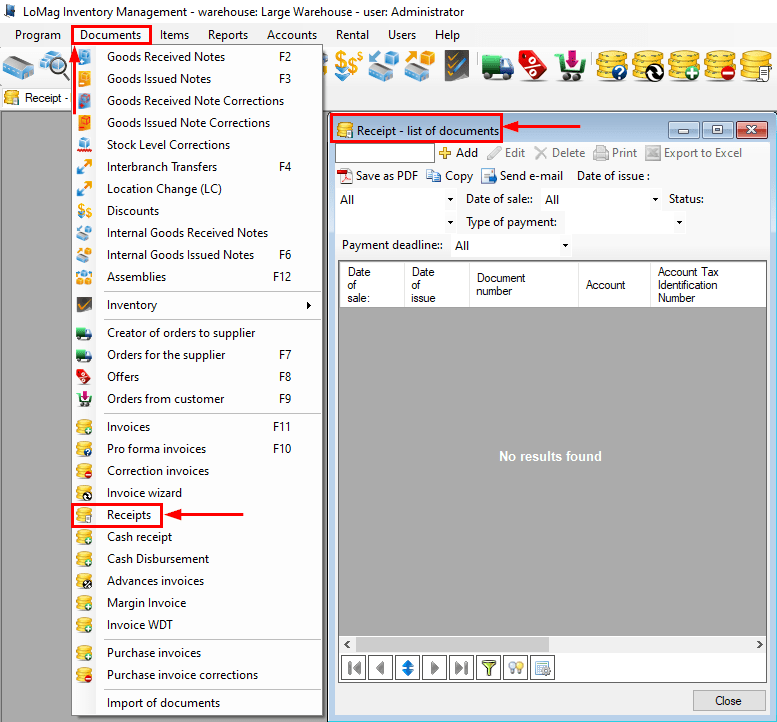Screen dimensions: 777x722
Task: Go to first record navigation icon
Action: [354, 668]
